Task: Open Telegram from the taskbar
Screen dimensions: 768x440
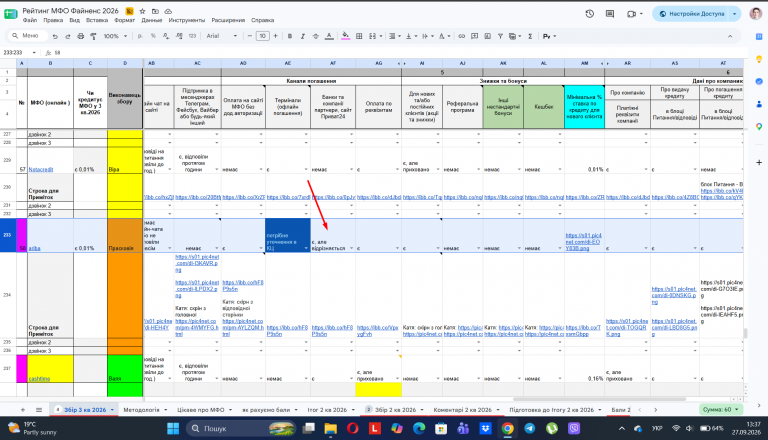Action: click(529, 428)
